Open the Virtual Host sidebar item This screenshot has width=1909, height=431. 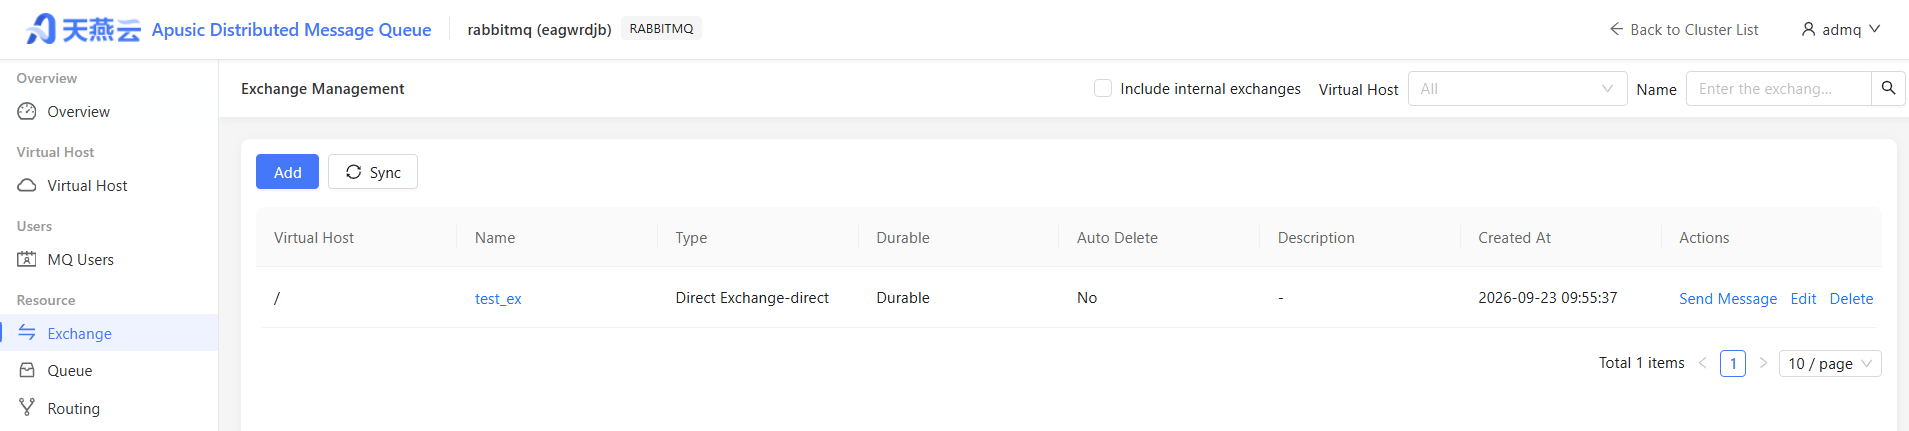(109, 185)
